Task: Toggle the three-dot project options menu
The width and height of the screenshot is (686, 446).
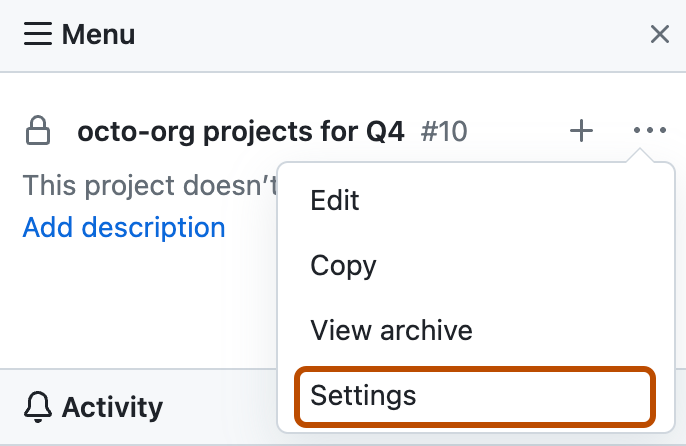Action: pyautogui.click(x=650, y=131)
